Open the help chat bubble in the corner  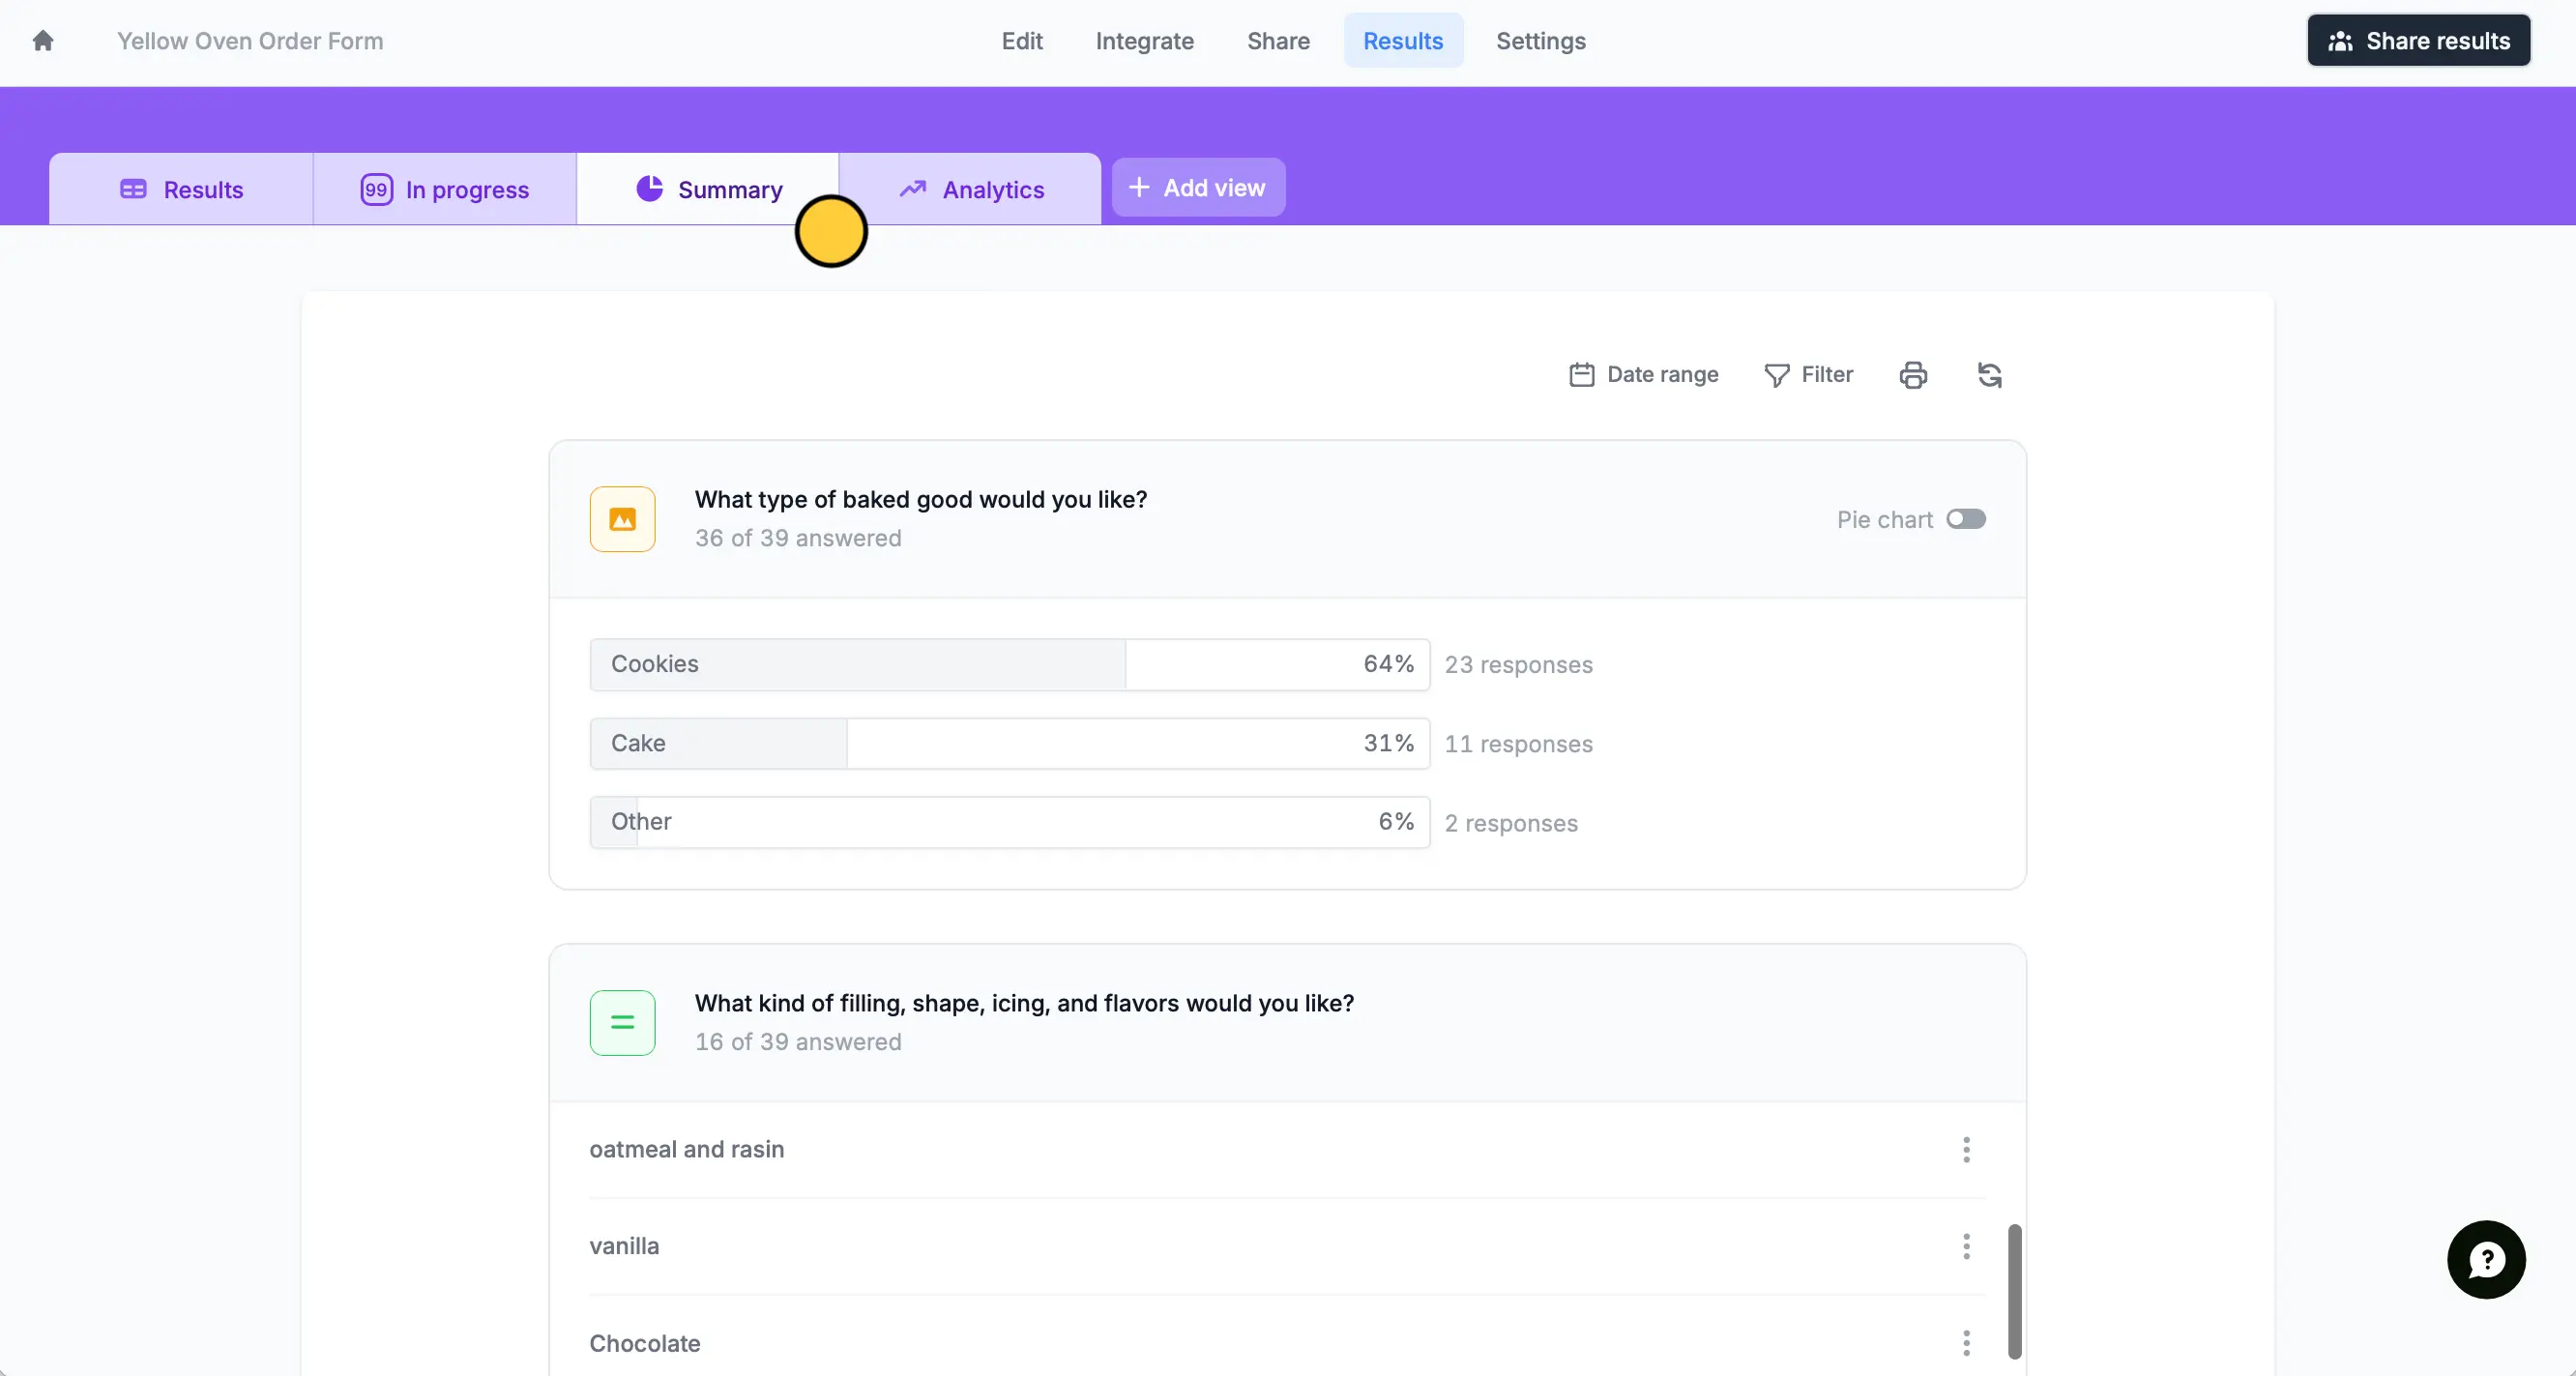click(x=2486, y=1259)
